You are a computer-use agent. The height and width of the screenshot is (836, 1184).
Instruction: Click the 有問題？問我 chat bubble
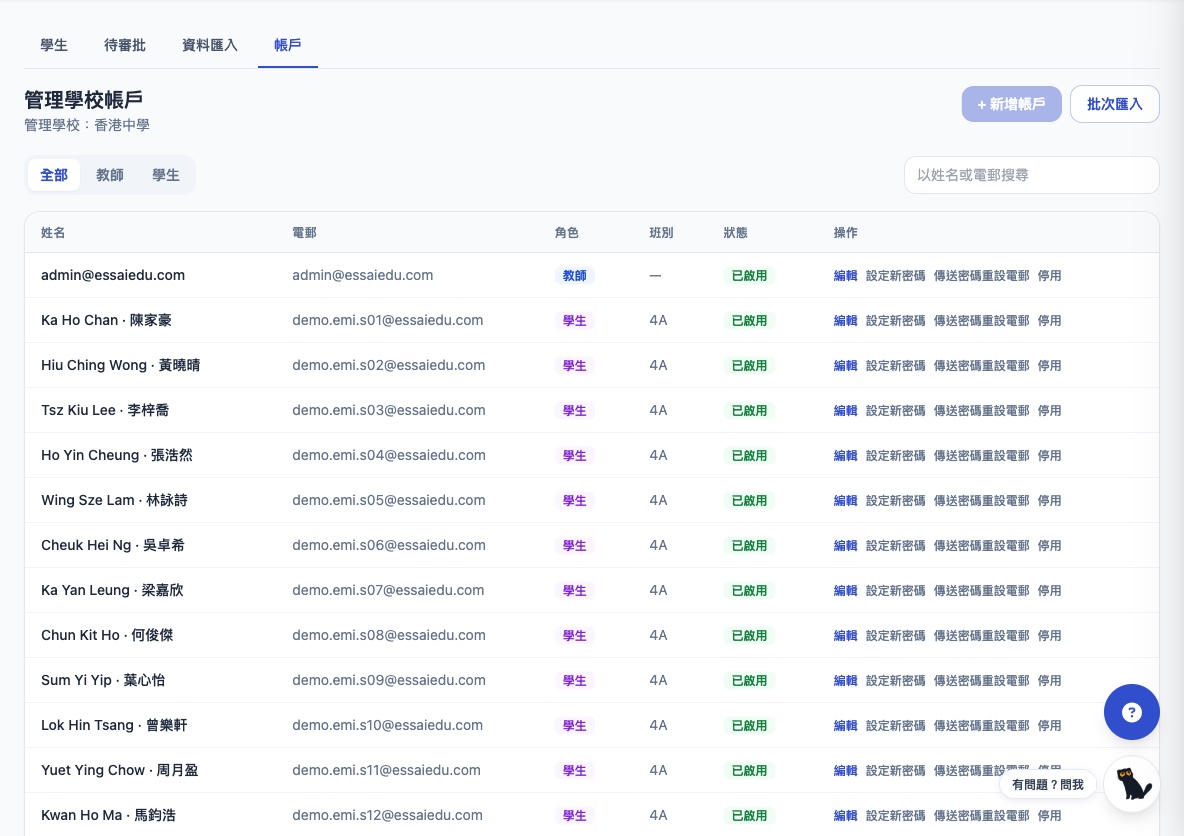click(x=1047, y=785)
